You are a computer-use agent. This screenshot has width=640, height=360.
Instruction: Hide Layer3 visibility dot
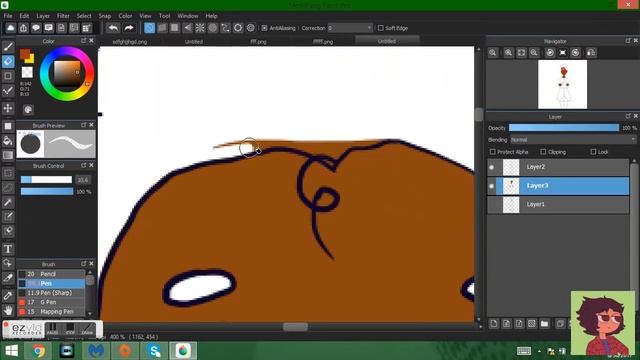(491, 186)
